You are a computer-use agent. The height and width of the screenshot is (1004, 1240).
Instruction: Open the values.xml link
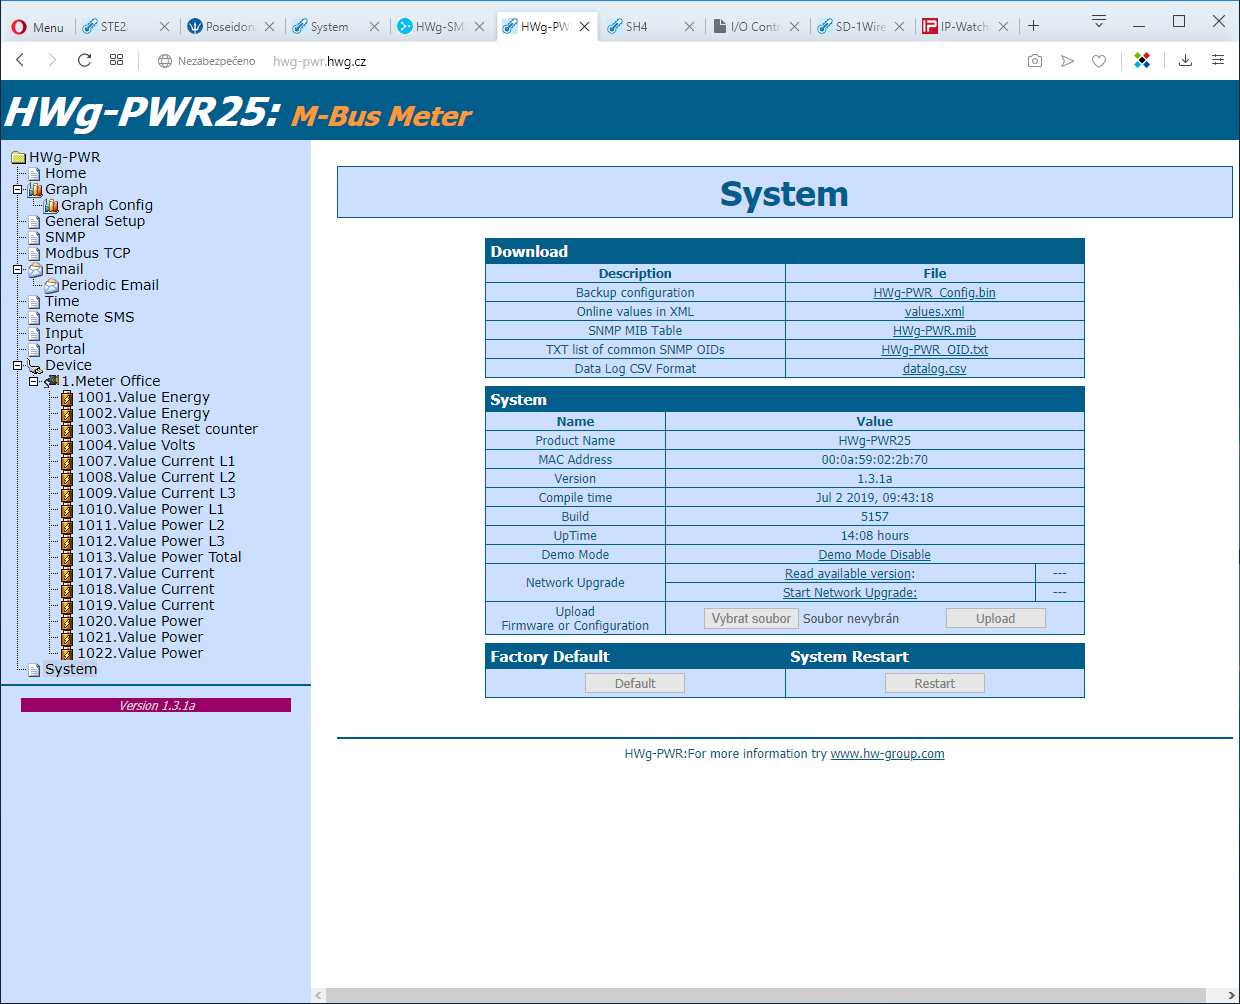click(x=934, y=312)
